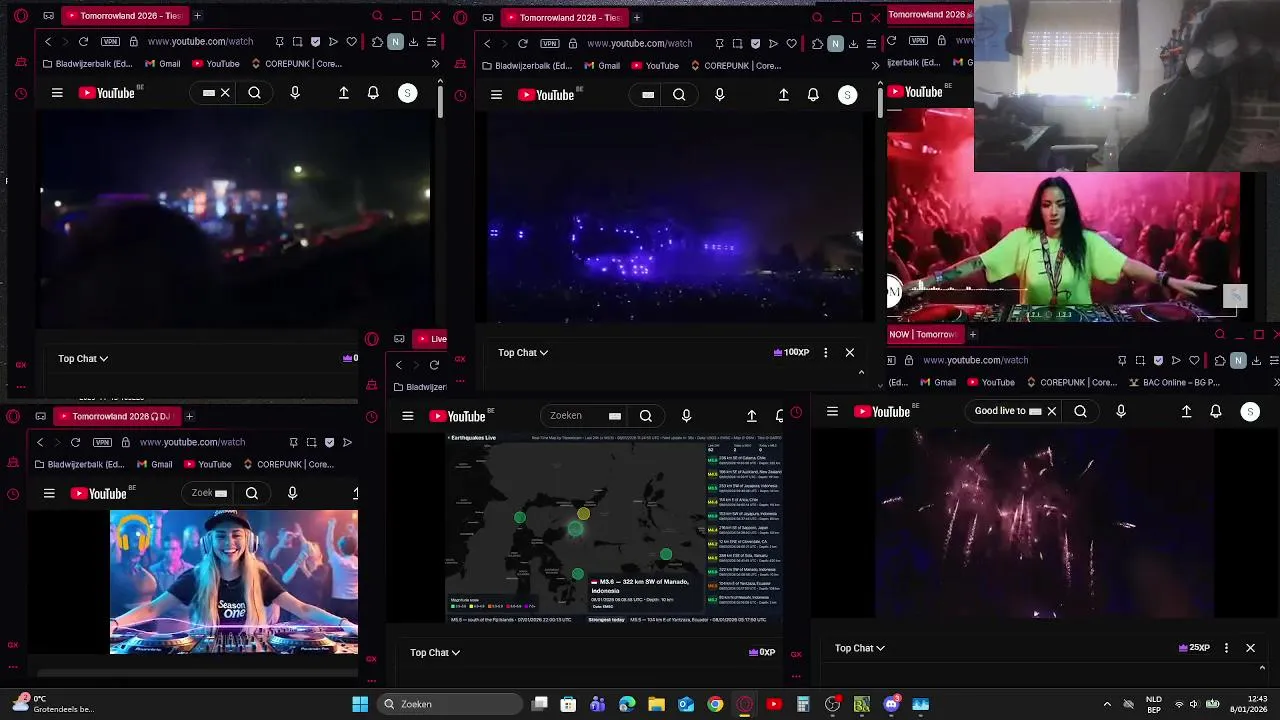
Task: Take snapshot in top-left window's address bar
Action: (297, 42)
